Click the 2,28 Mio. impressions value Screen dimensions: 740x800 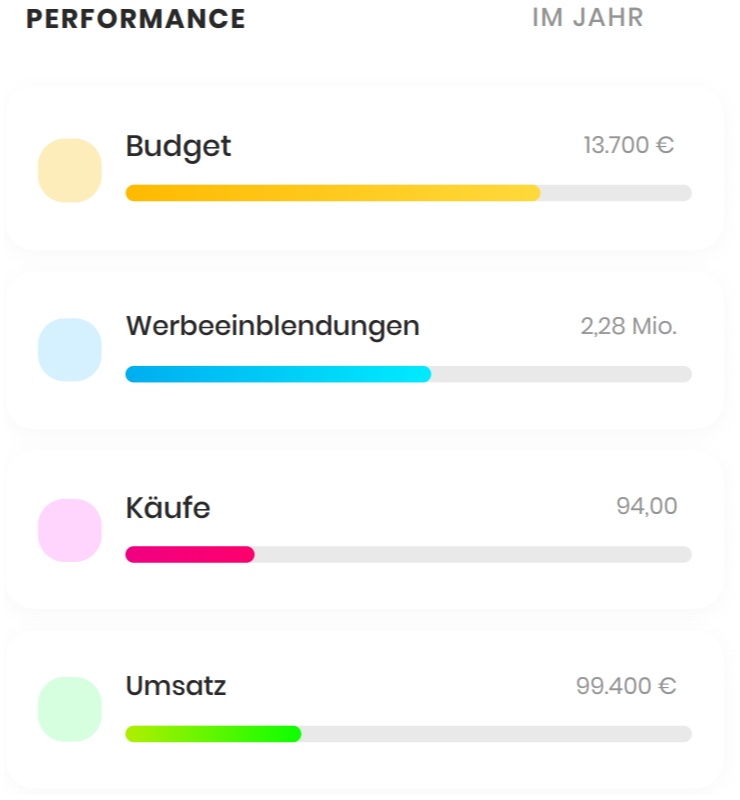[629, 326]
